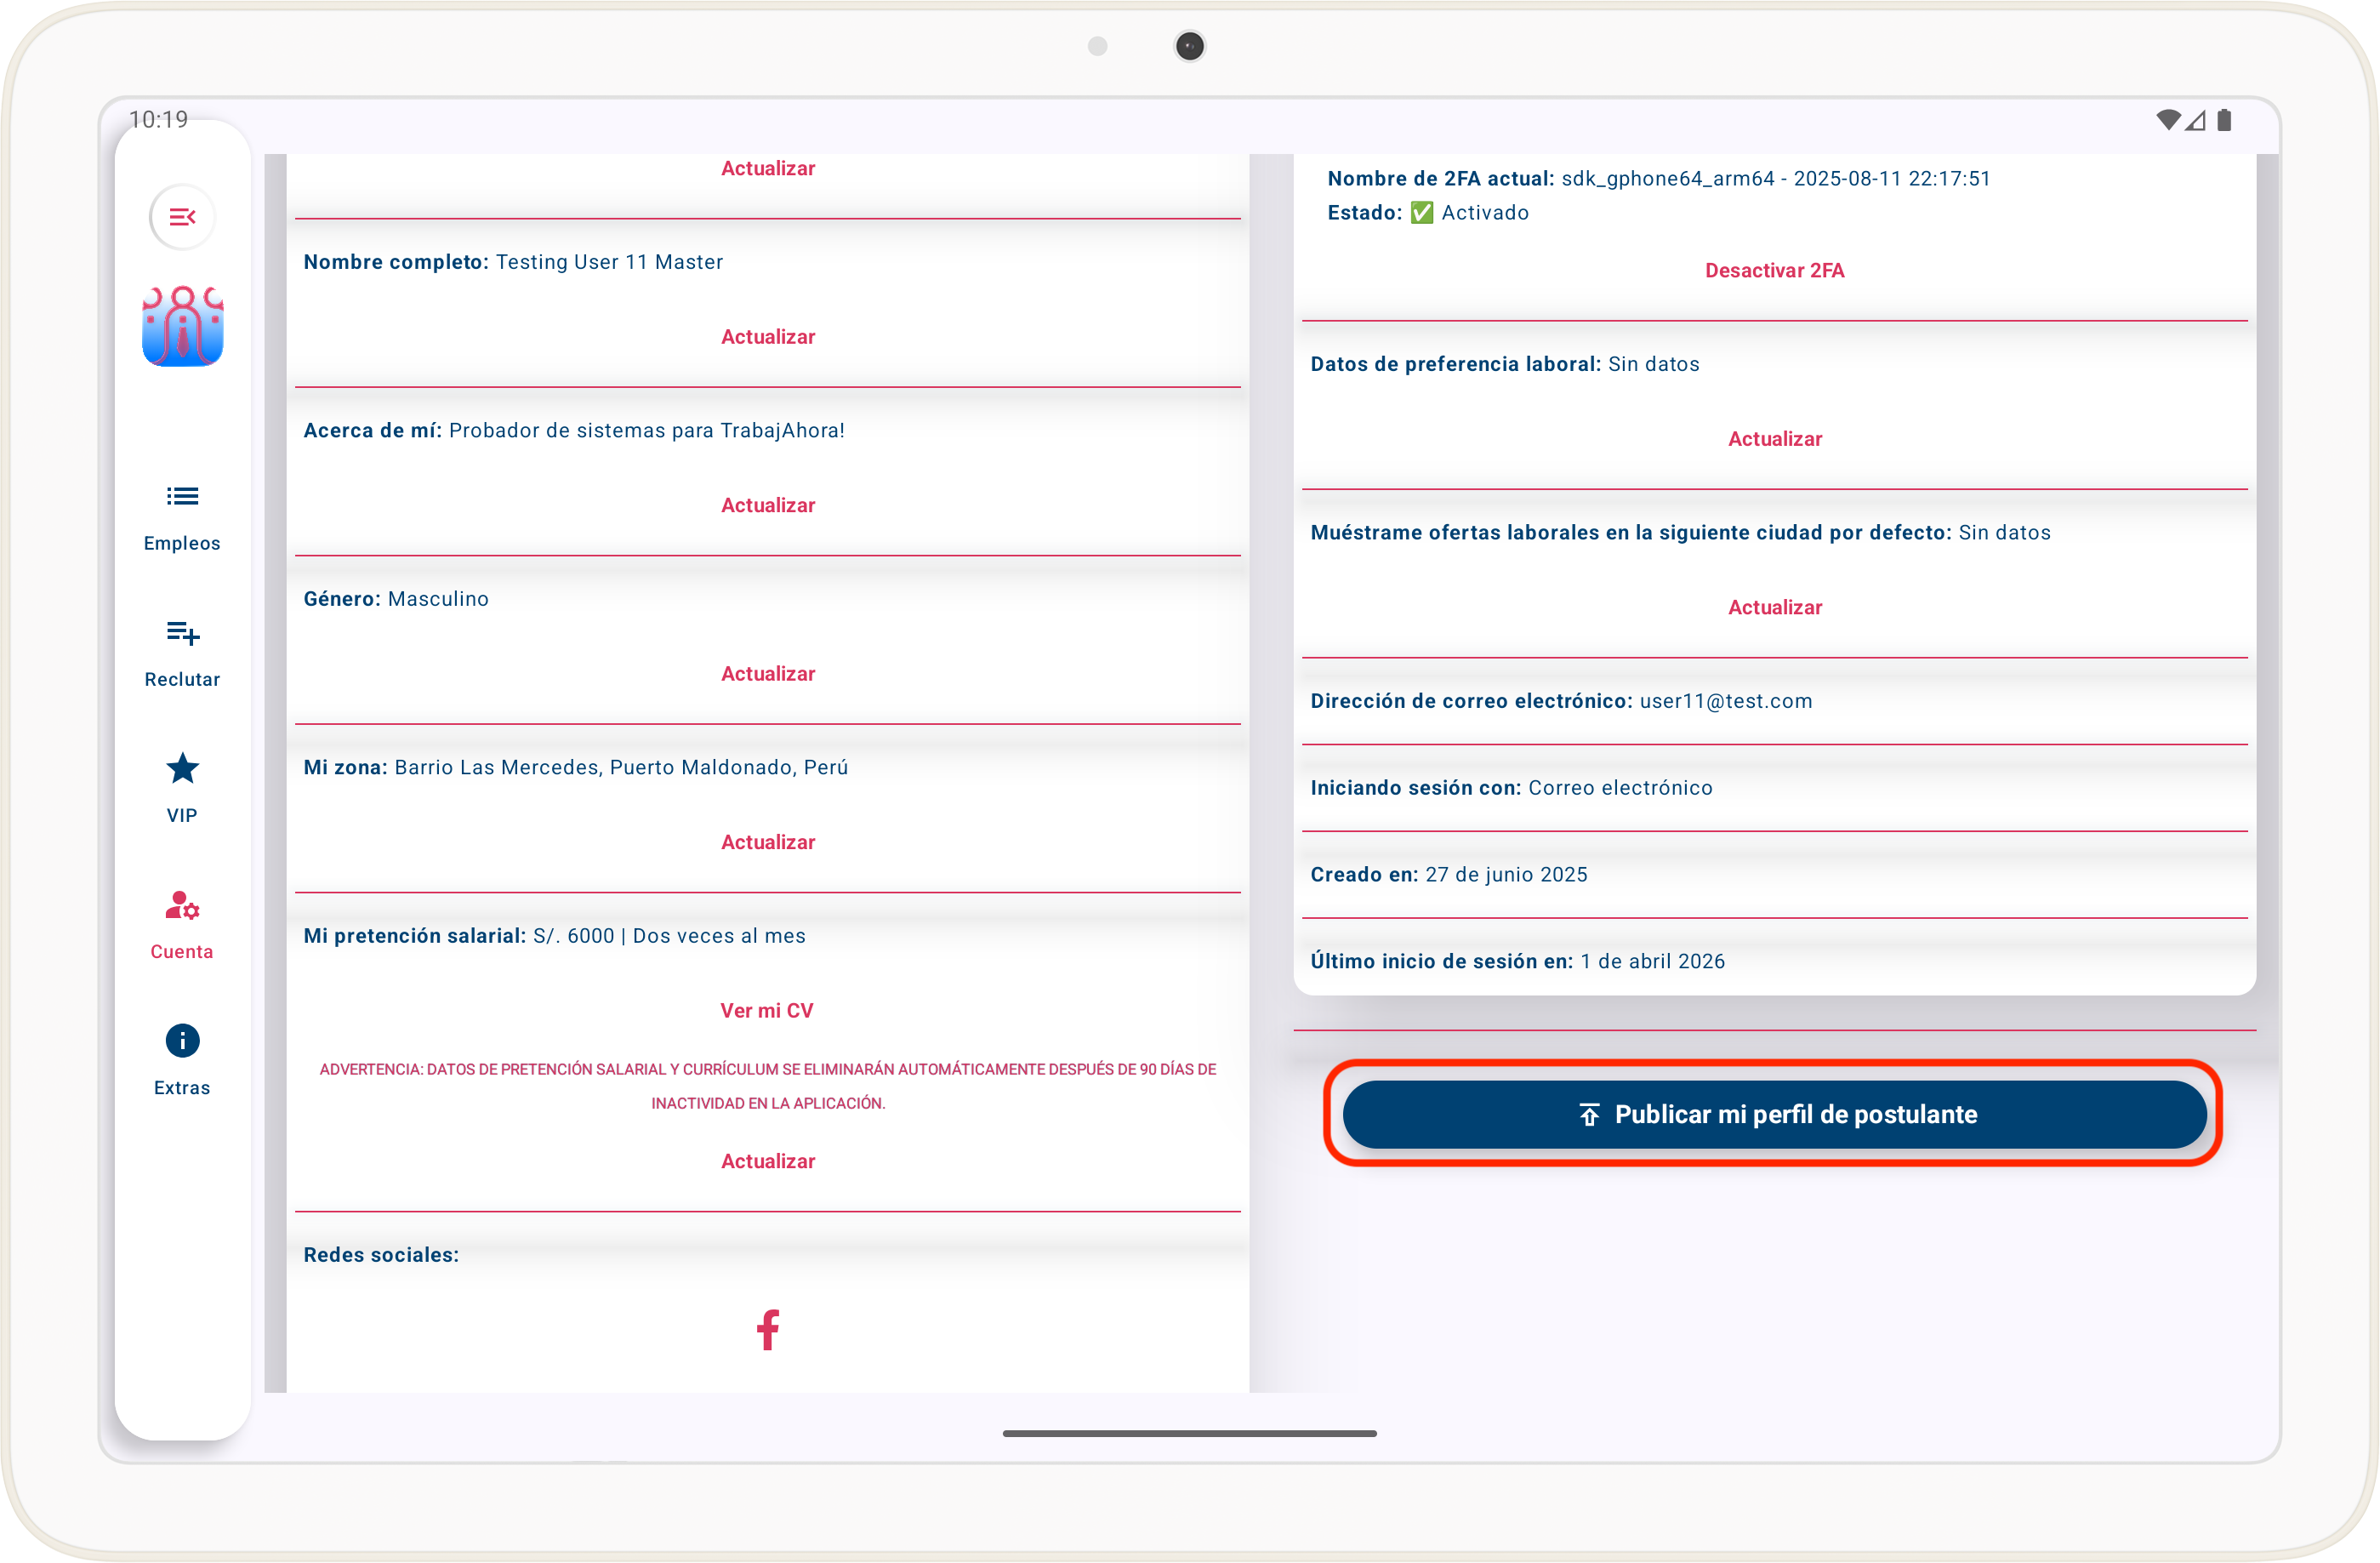
Task: Click the topmost Actualizar link
Action: pos(768,169)
